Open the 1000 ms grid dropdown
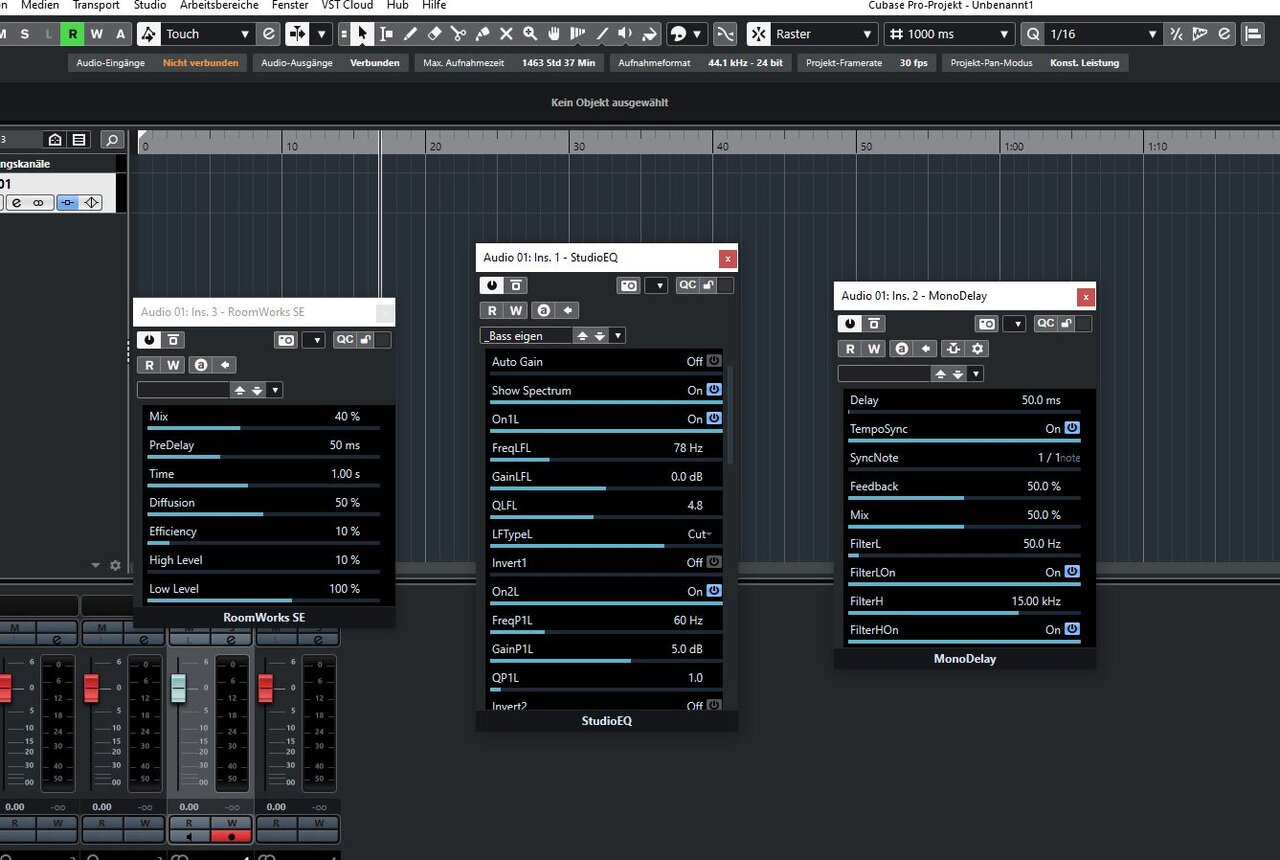 click(1005, 34)
